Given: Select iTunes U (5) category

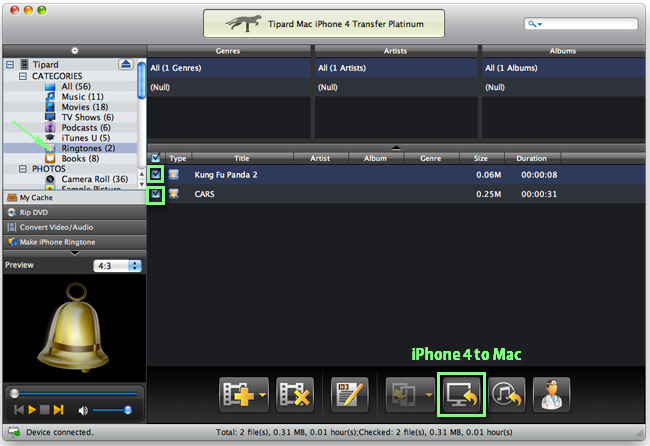Looking at the screenshot, I should coord(85,138).
